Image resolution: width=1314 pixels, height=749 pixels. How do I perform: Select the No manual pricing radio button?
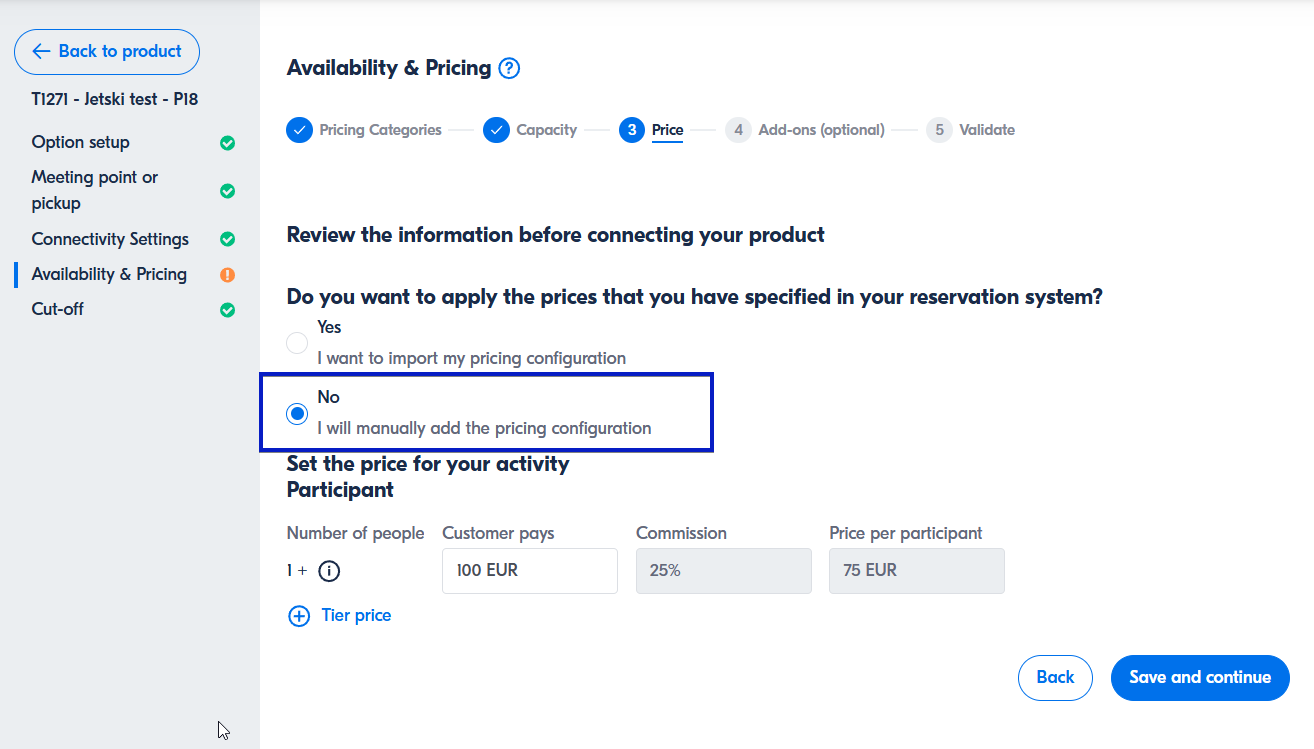coord(297,414)
